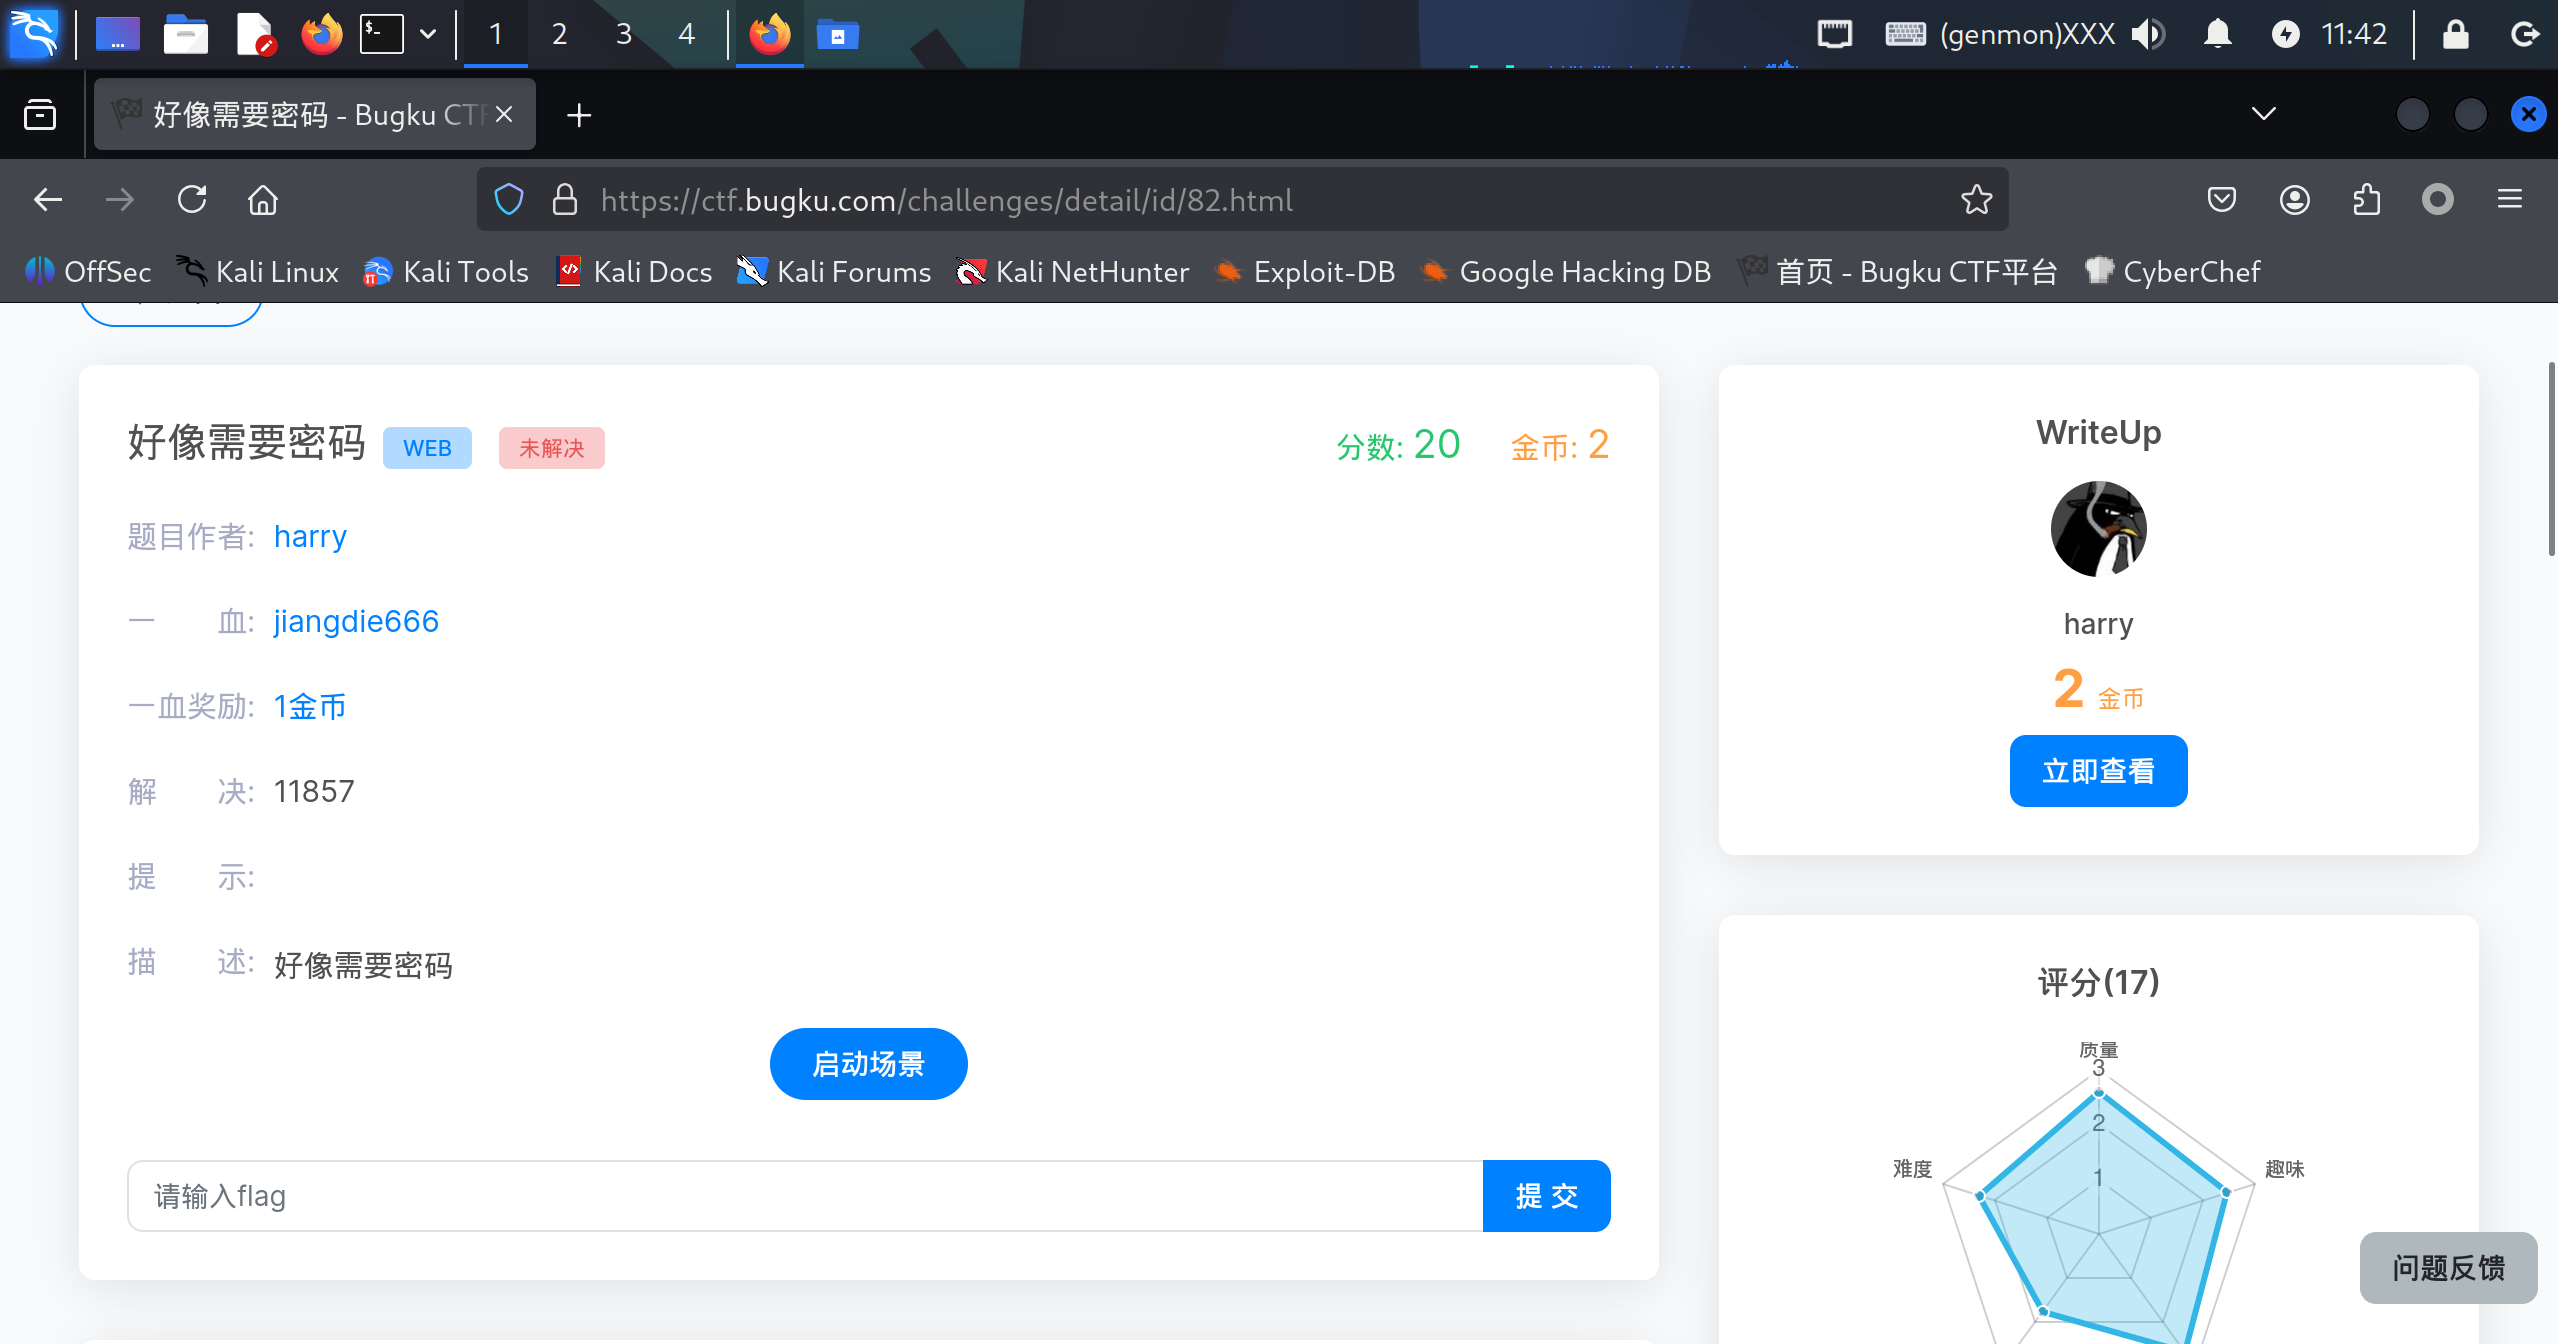Image resolution: width=2558 pixels, height=1344 pixels.
Task: Open the OffSec bookmark
Action: point(88,271)
